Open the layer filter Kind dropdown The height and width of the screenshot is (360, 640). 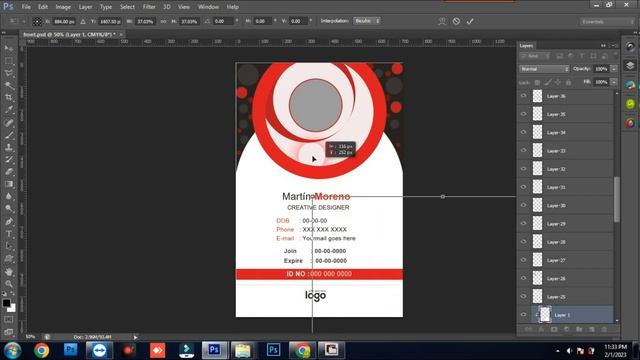(535, 56)
